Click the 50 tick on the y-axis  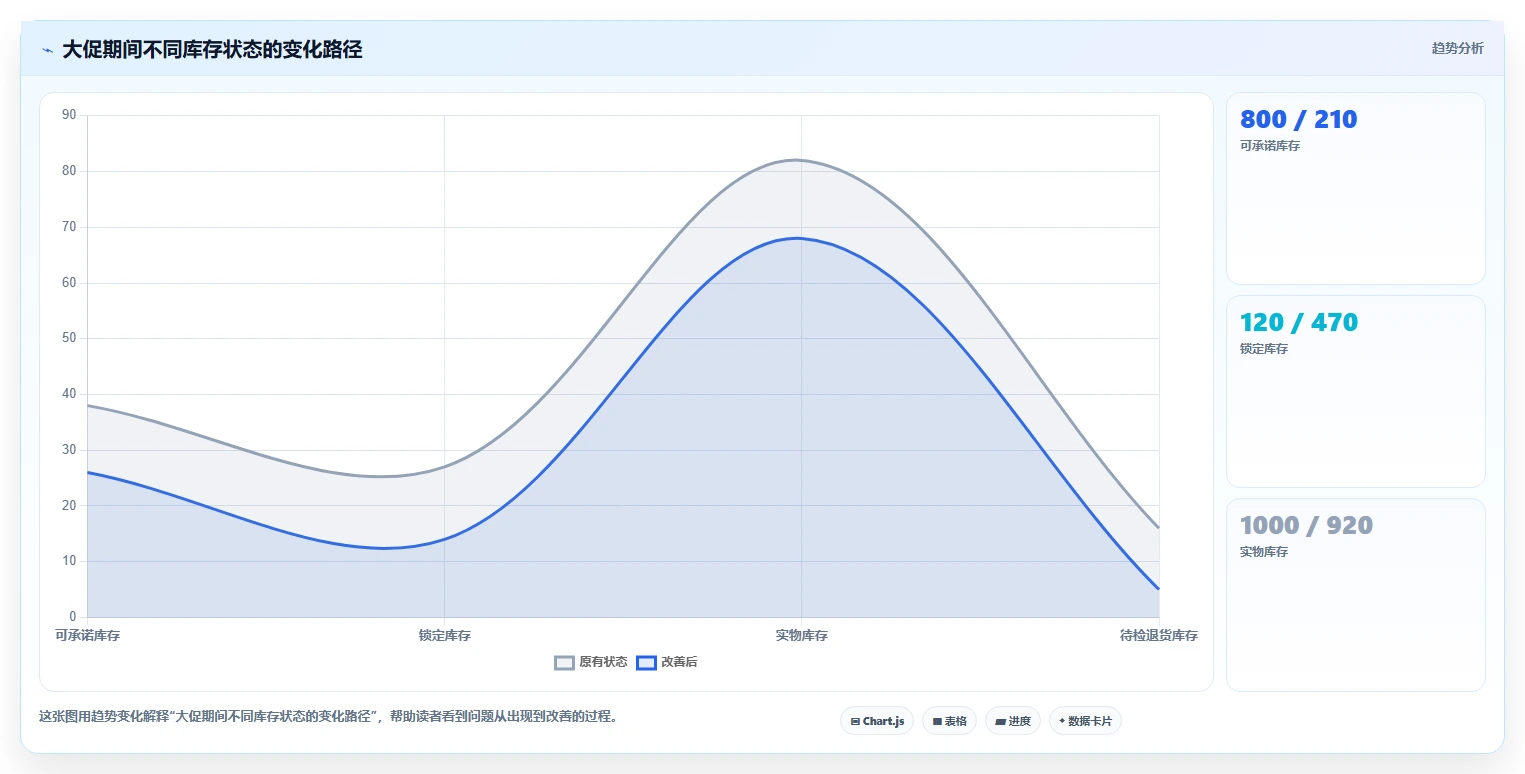coord(69,338)
